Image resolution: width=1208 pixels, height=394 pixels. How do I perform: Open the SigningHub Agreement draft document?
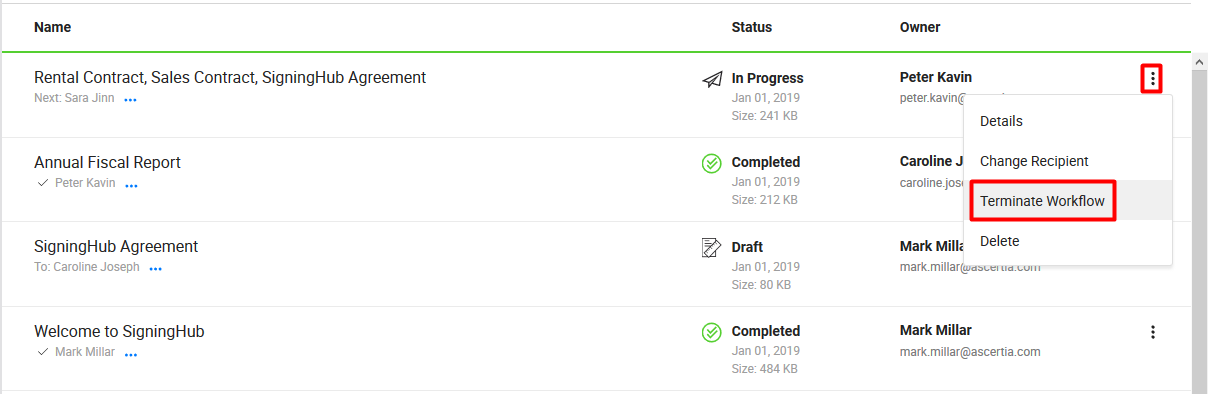click(x=116, y=246)
